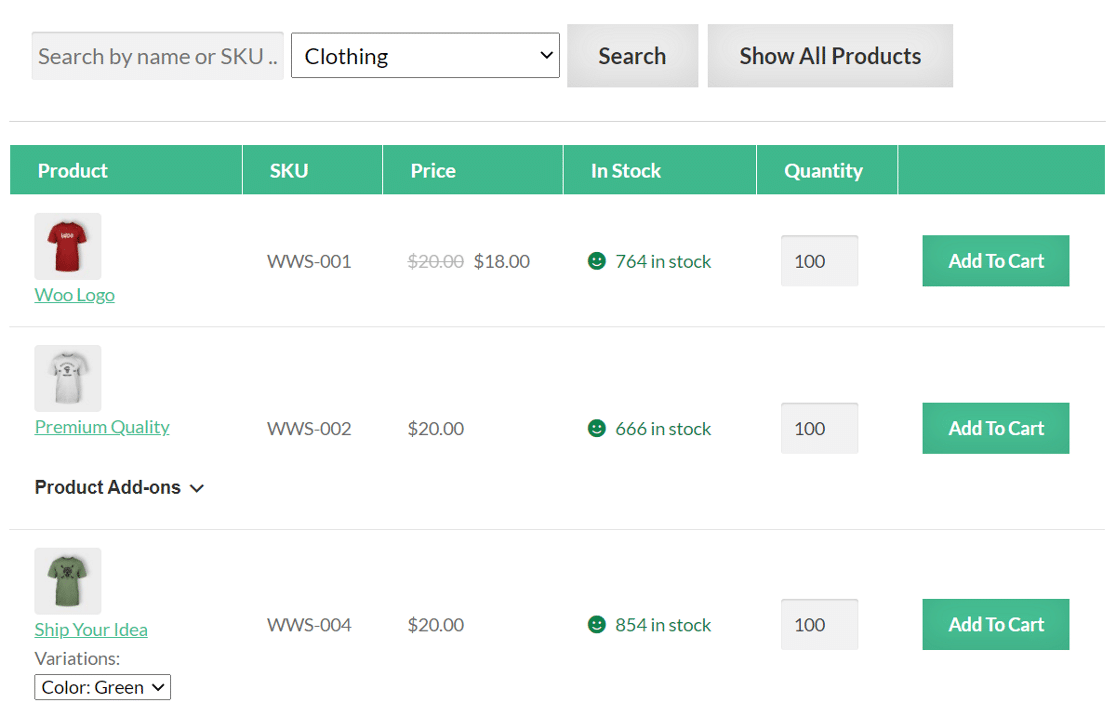Click the Show All Products button

click(x=830, y=55)
